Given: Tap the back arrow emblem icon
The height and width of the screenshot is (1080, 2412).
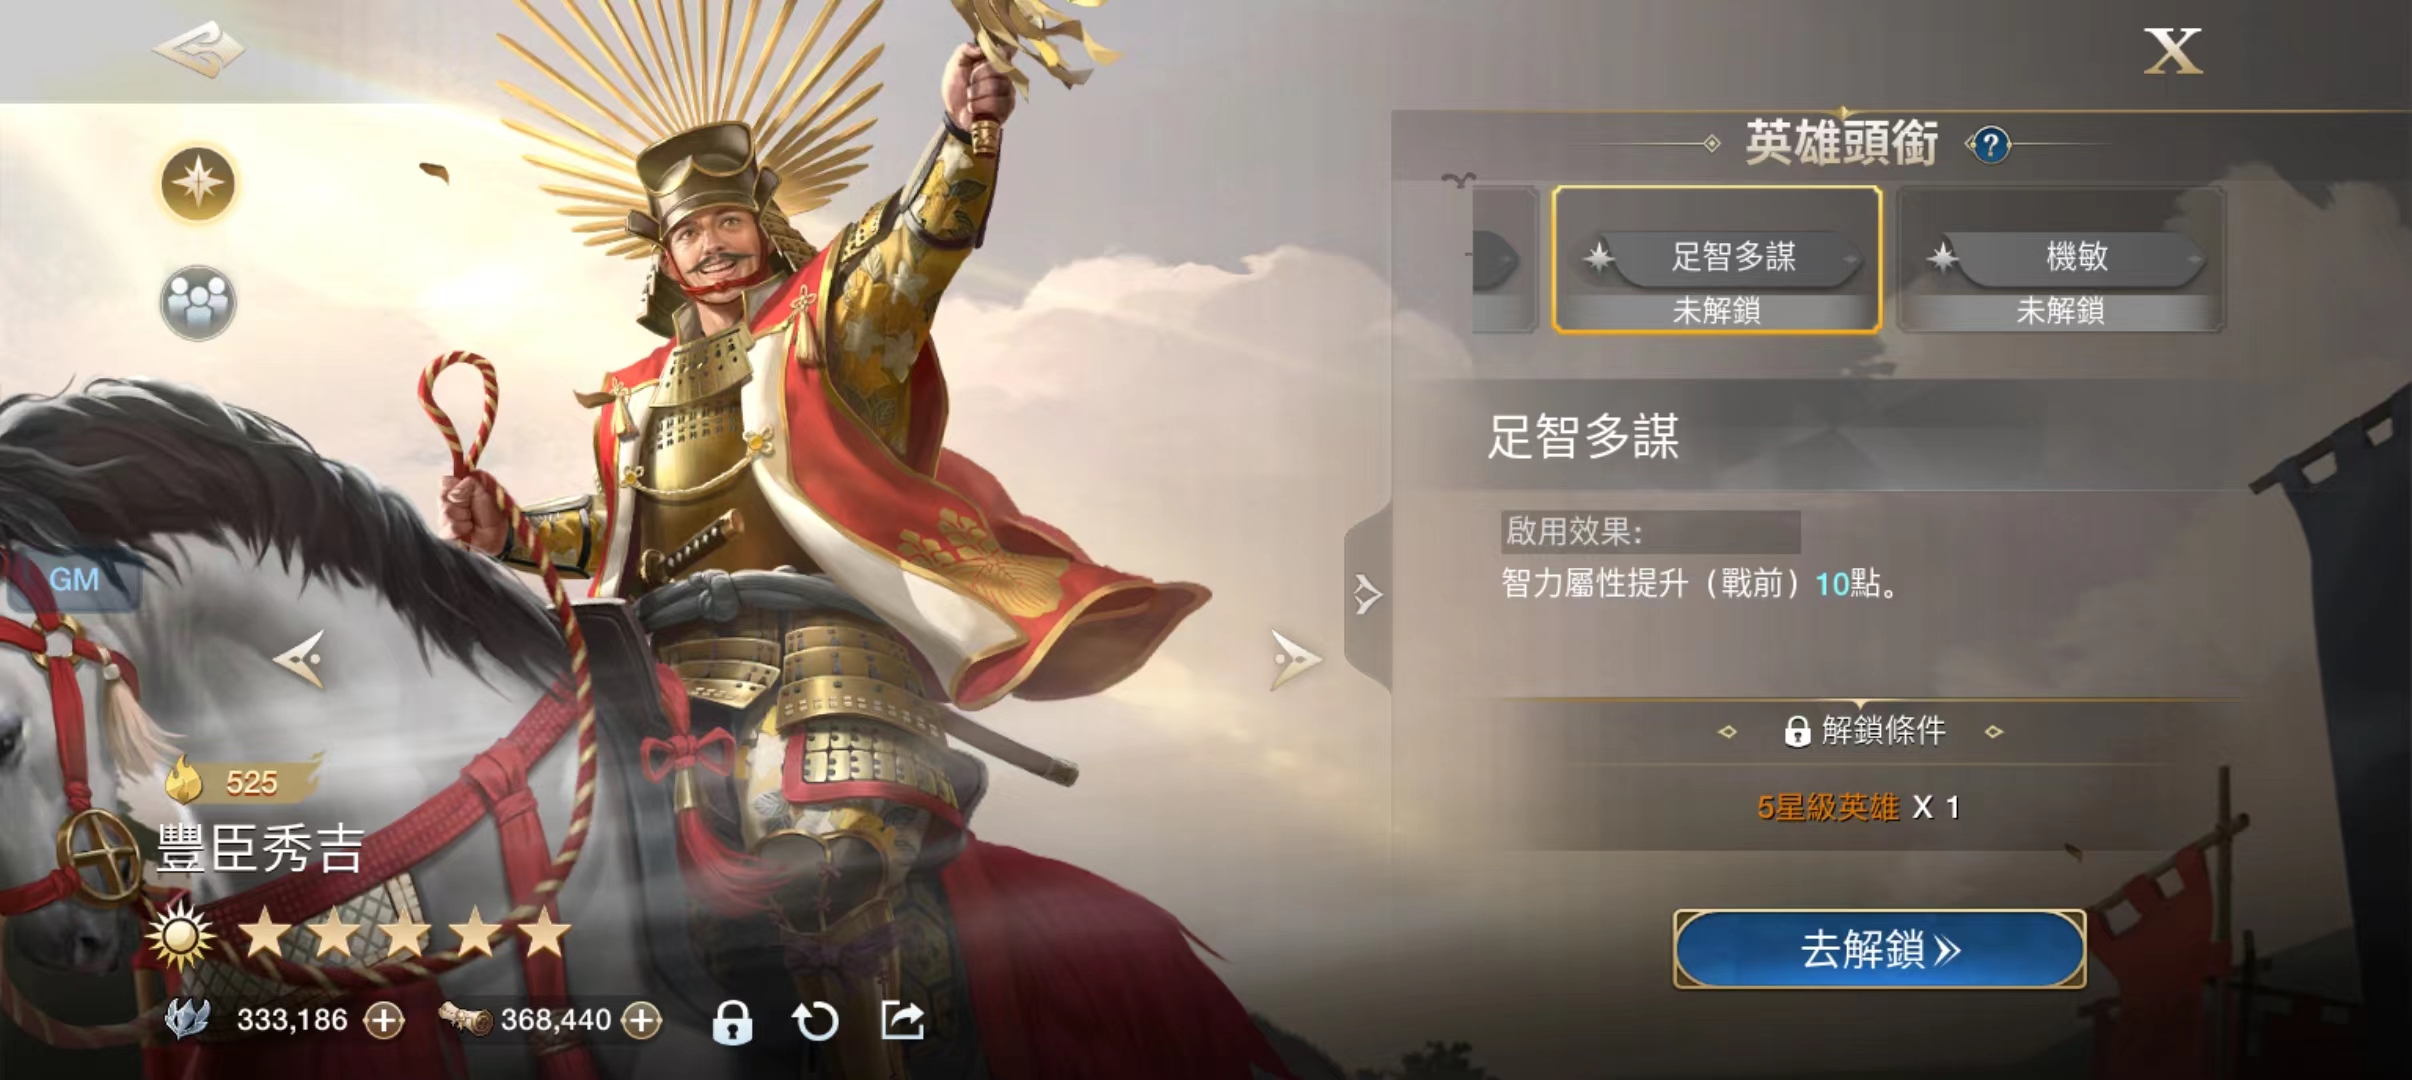Looking at the screenshot, I should point(199,49).
